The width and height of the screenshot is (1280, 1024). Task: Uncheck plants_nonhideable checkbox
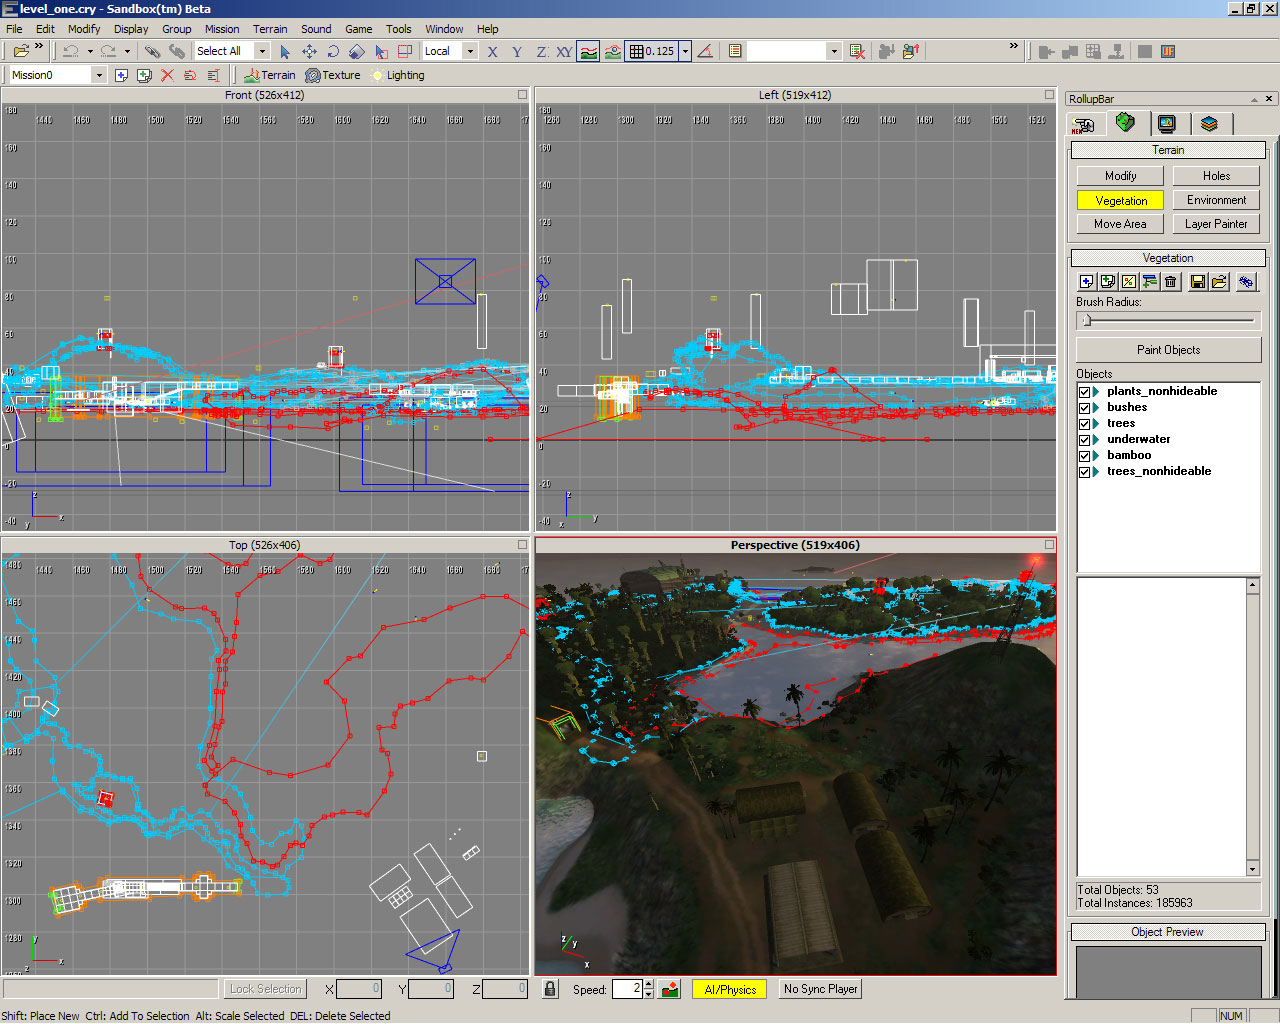(1084, 392)
